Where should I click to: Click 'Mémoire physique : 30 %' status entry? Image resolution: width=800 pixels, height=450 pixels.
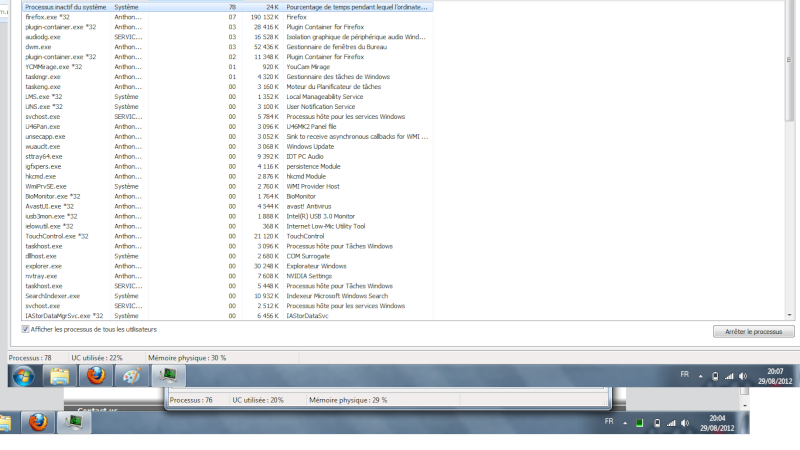point(187,358)
